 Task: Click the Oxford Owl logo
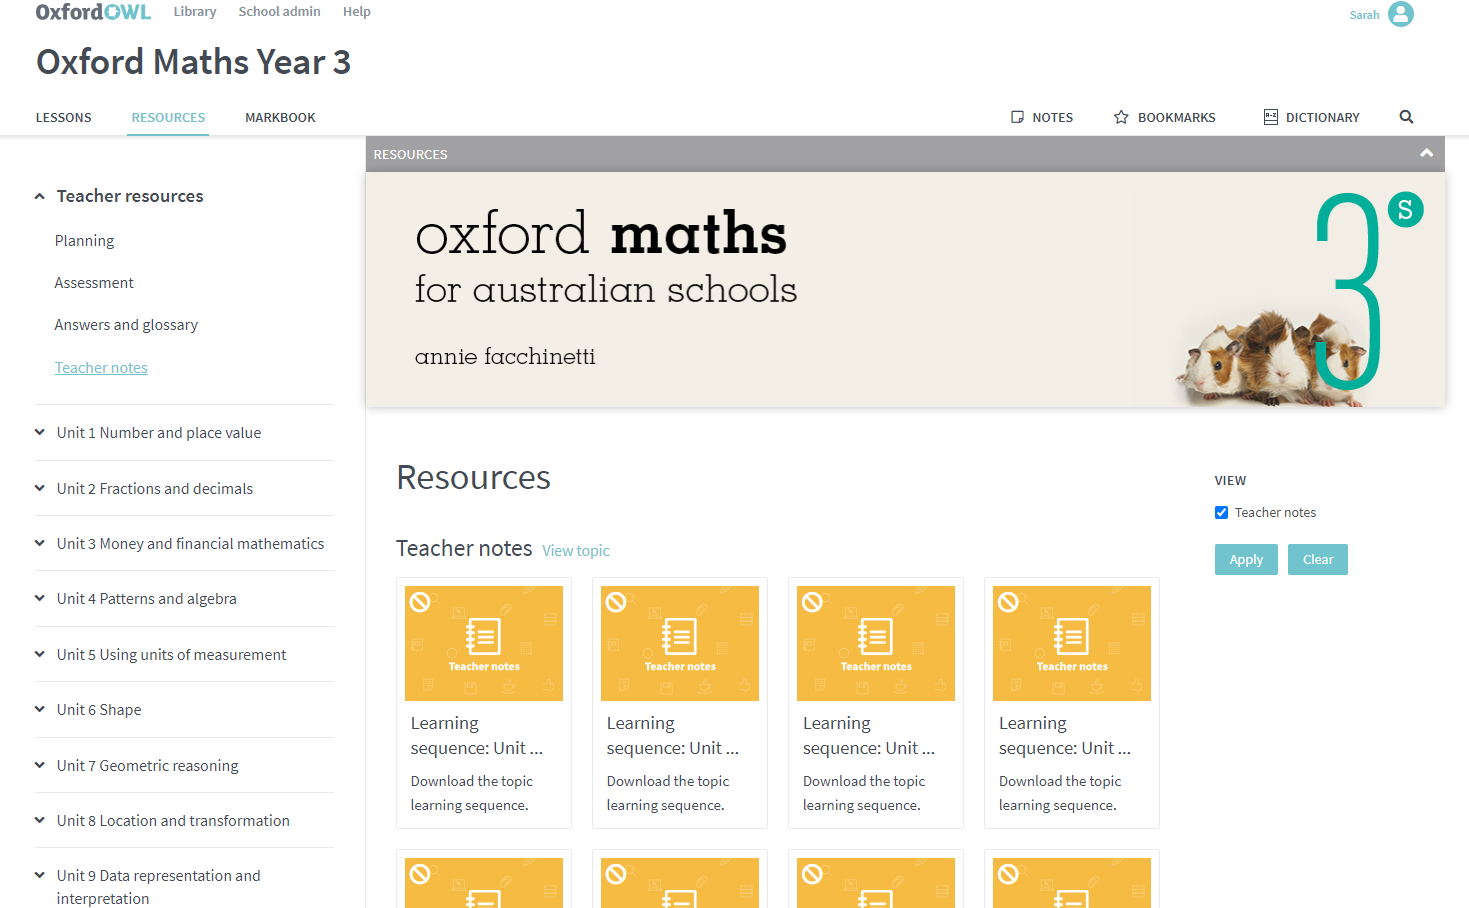pos(93,12)
